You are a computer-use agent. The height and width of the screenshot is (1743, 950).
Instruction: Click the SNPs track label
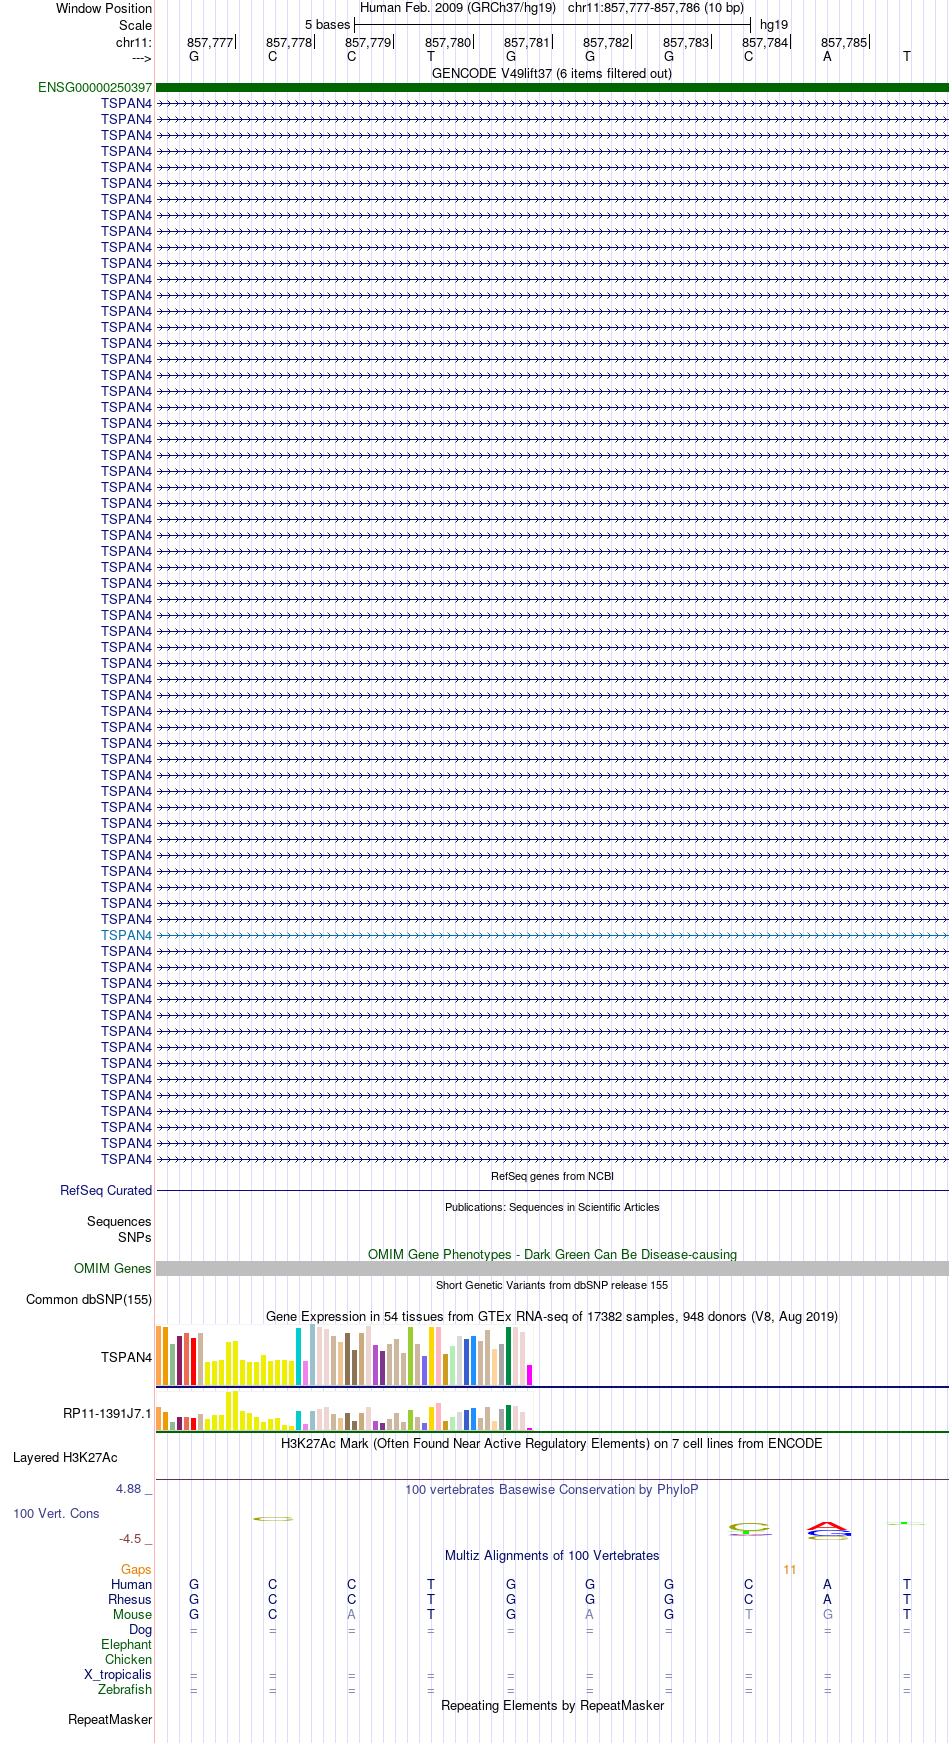point(134,1238)
